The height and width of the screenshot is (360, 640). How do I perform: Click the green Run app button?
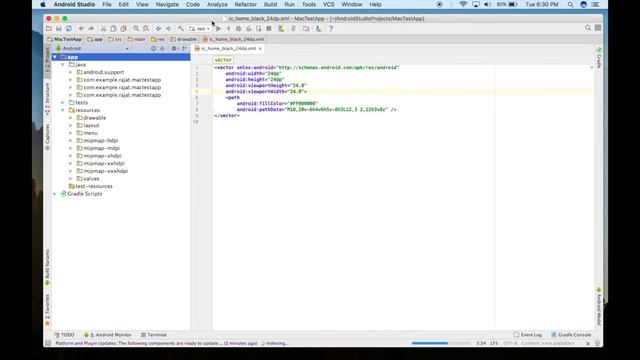coord(219,29)
